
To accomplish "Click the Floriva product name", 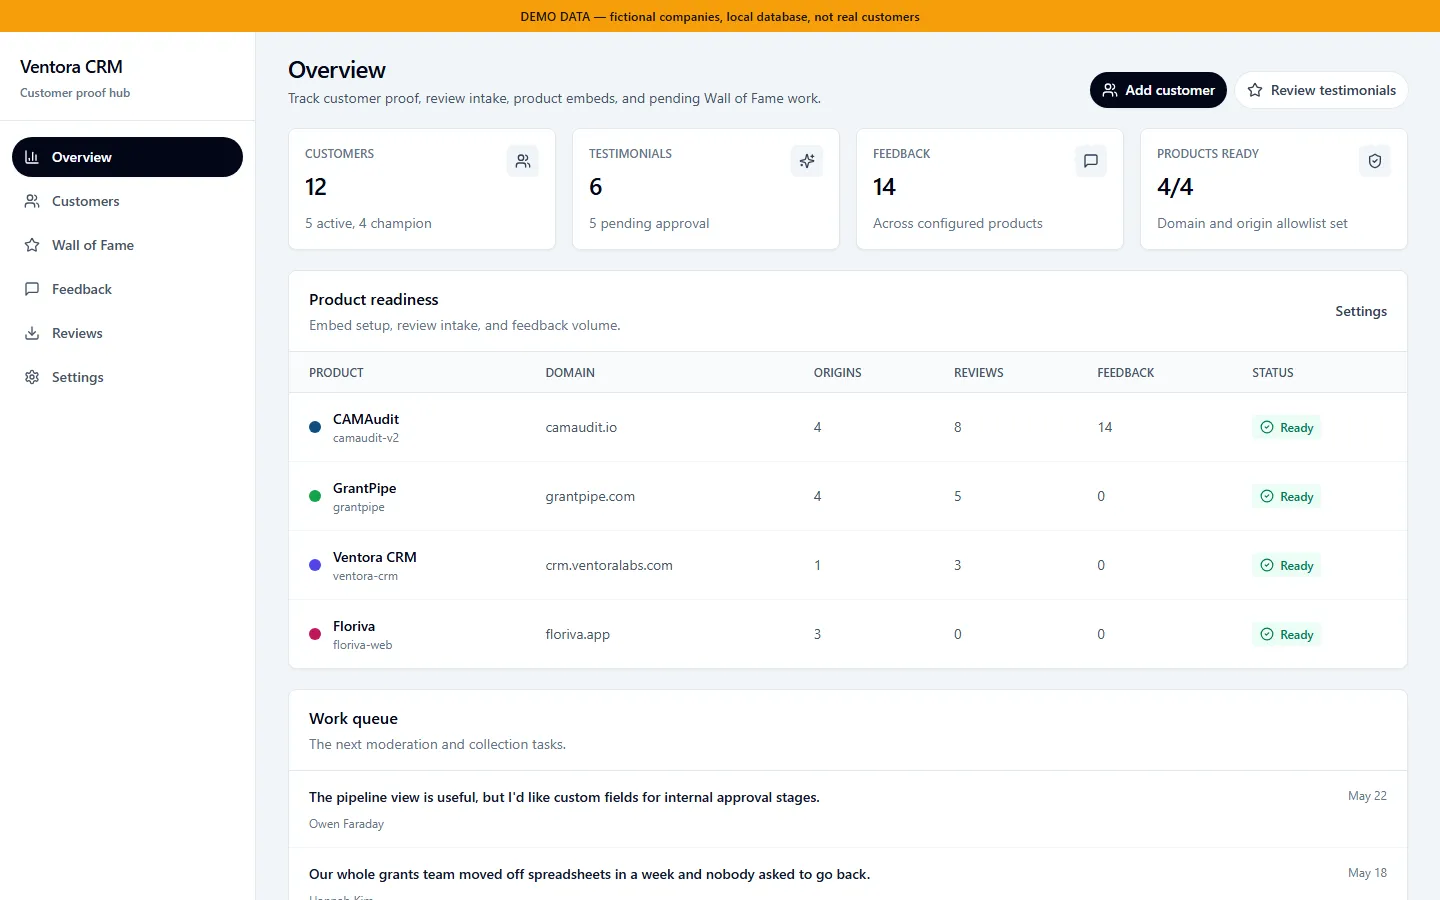I will tap(354, 626).
